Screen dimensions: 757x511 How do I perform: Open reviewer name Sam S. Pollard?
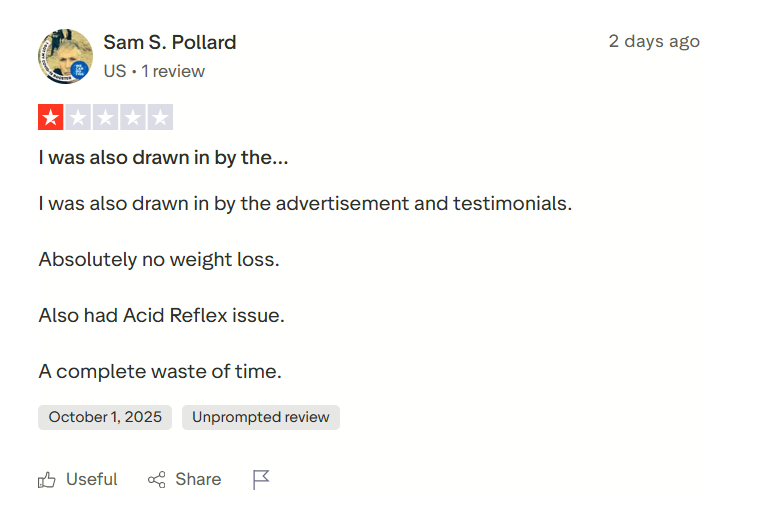[x=170, y=42]
